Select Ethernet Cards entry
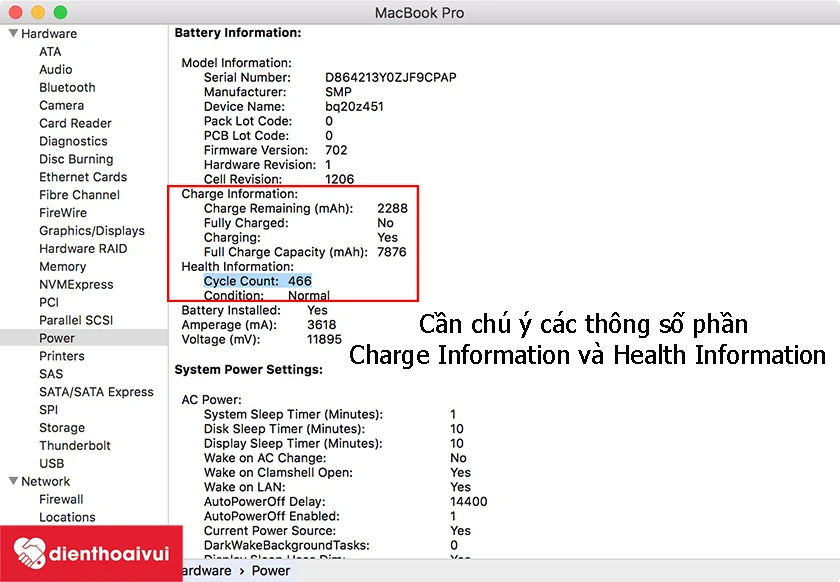840x582 pixels. pyautogui.click(x=83, y=177)
